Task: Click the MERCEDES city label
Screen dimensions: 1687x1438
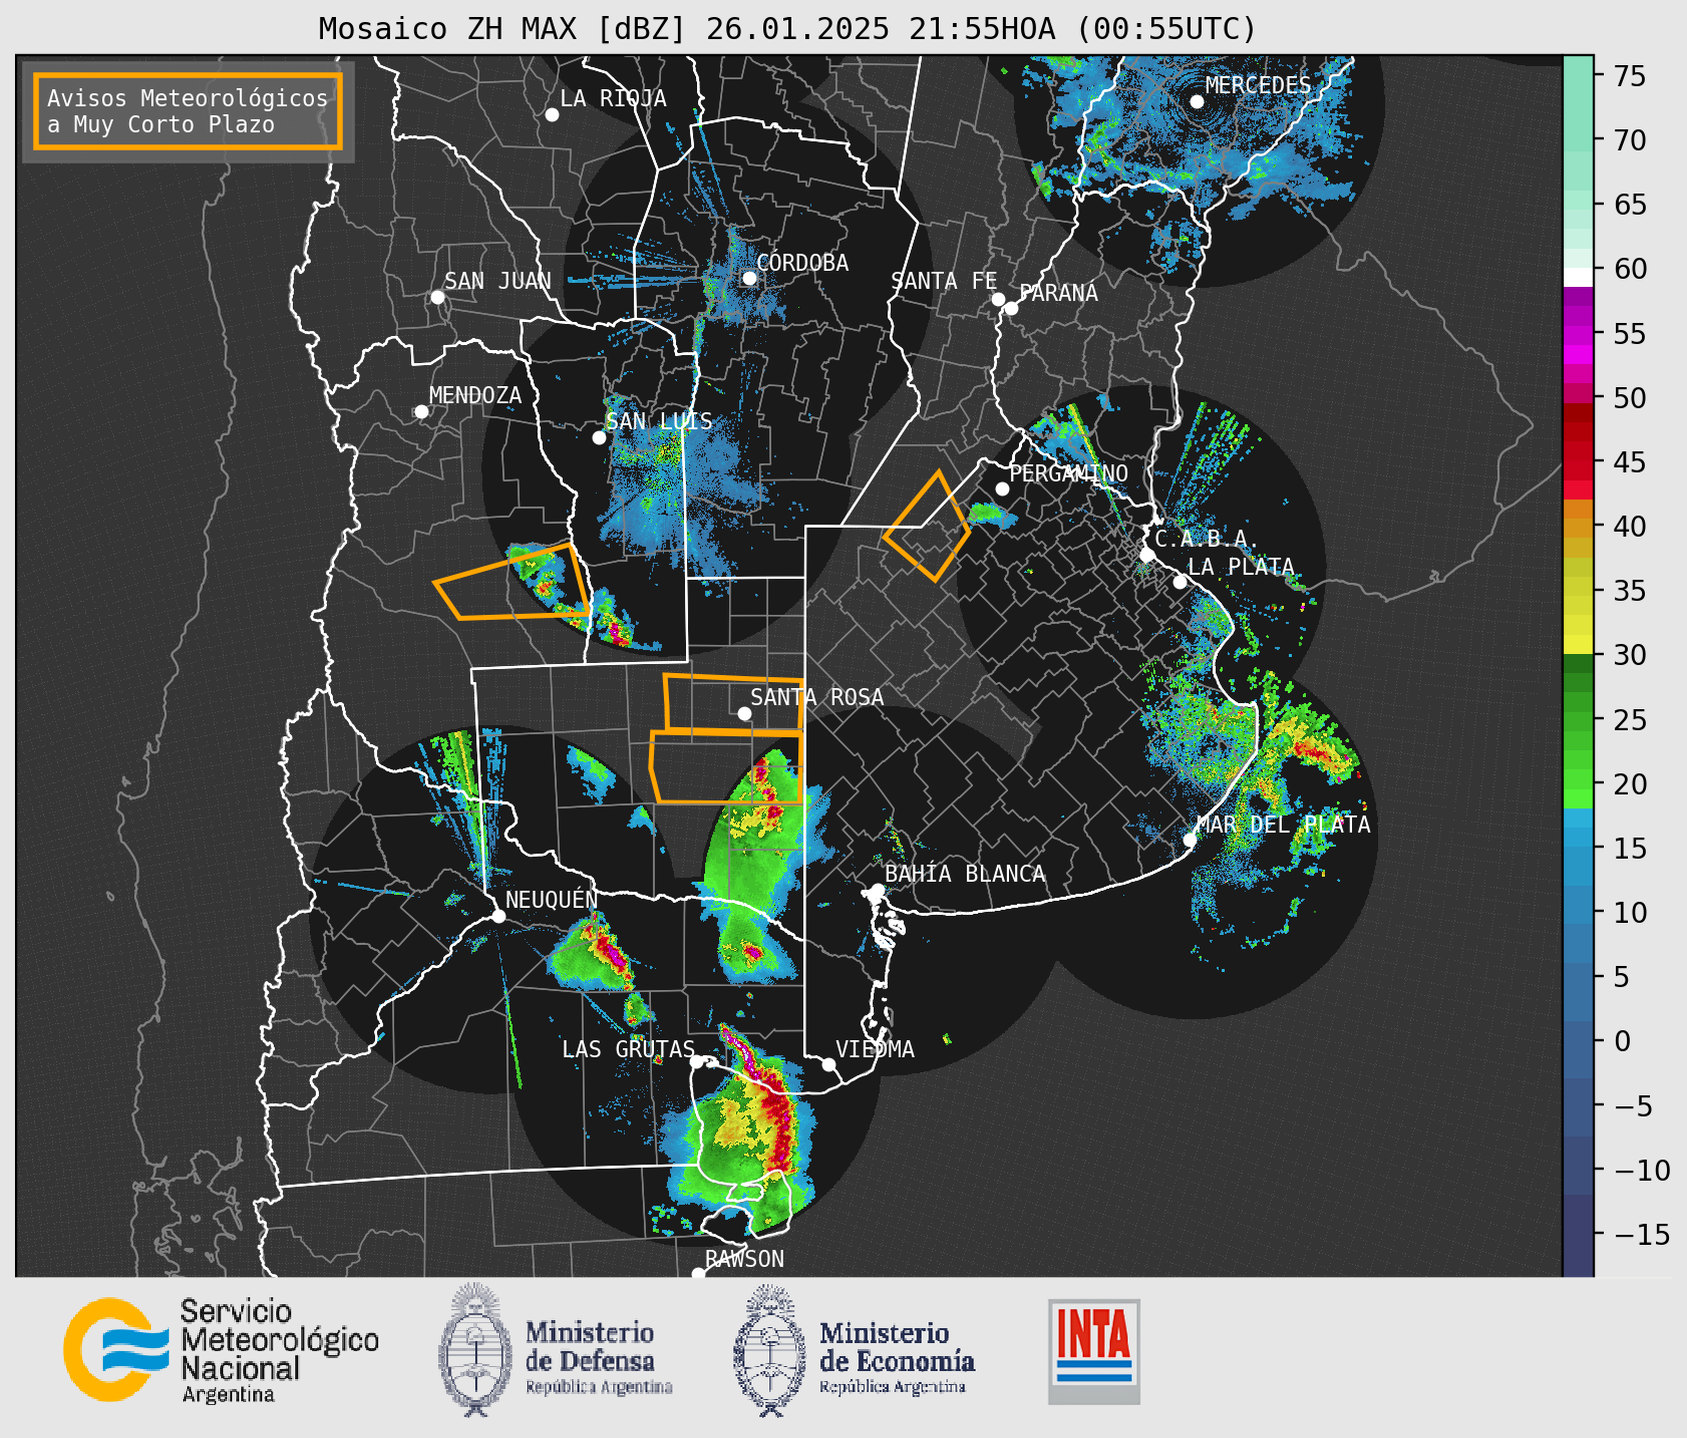Action: (1258, 86)
